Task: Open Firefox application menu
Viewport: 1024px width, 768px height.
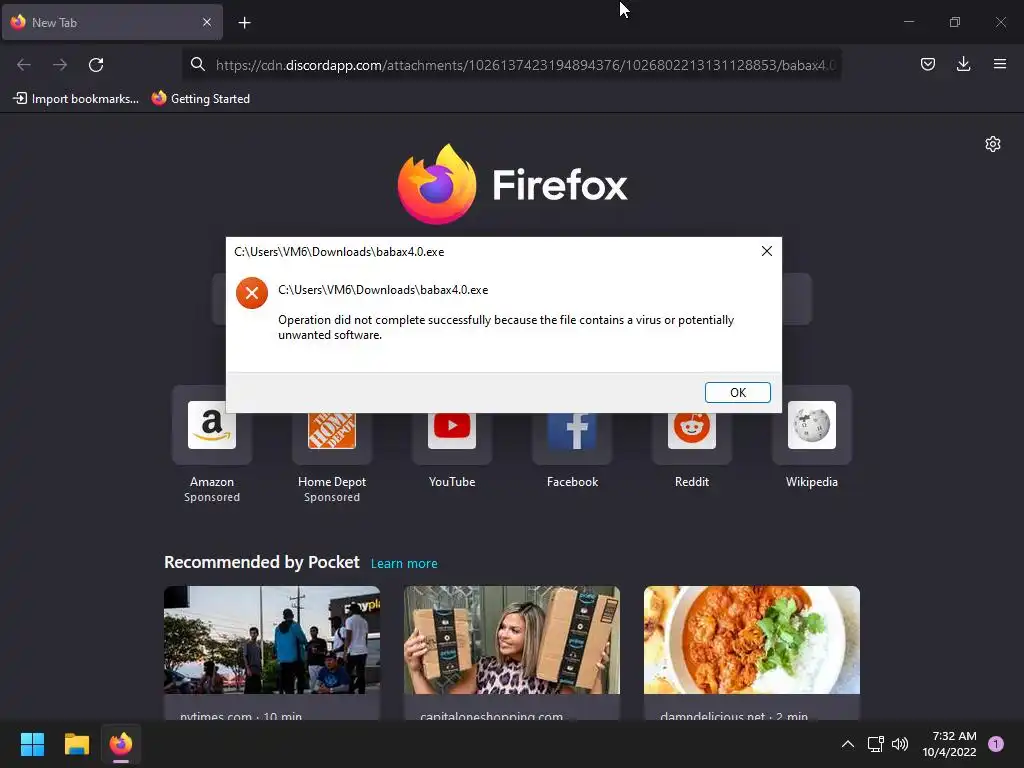Action: point(1000,64)
